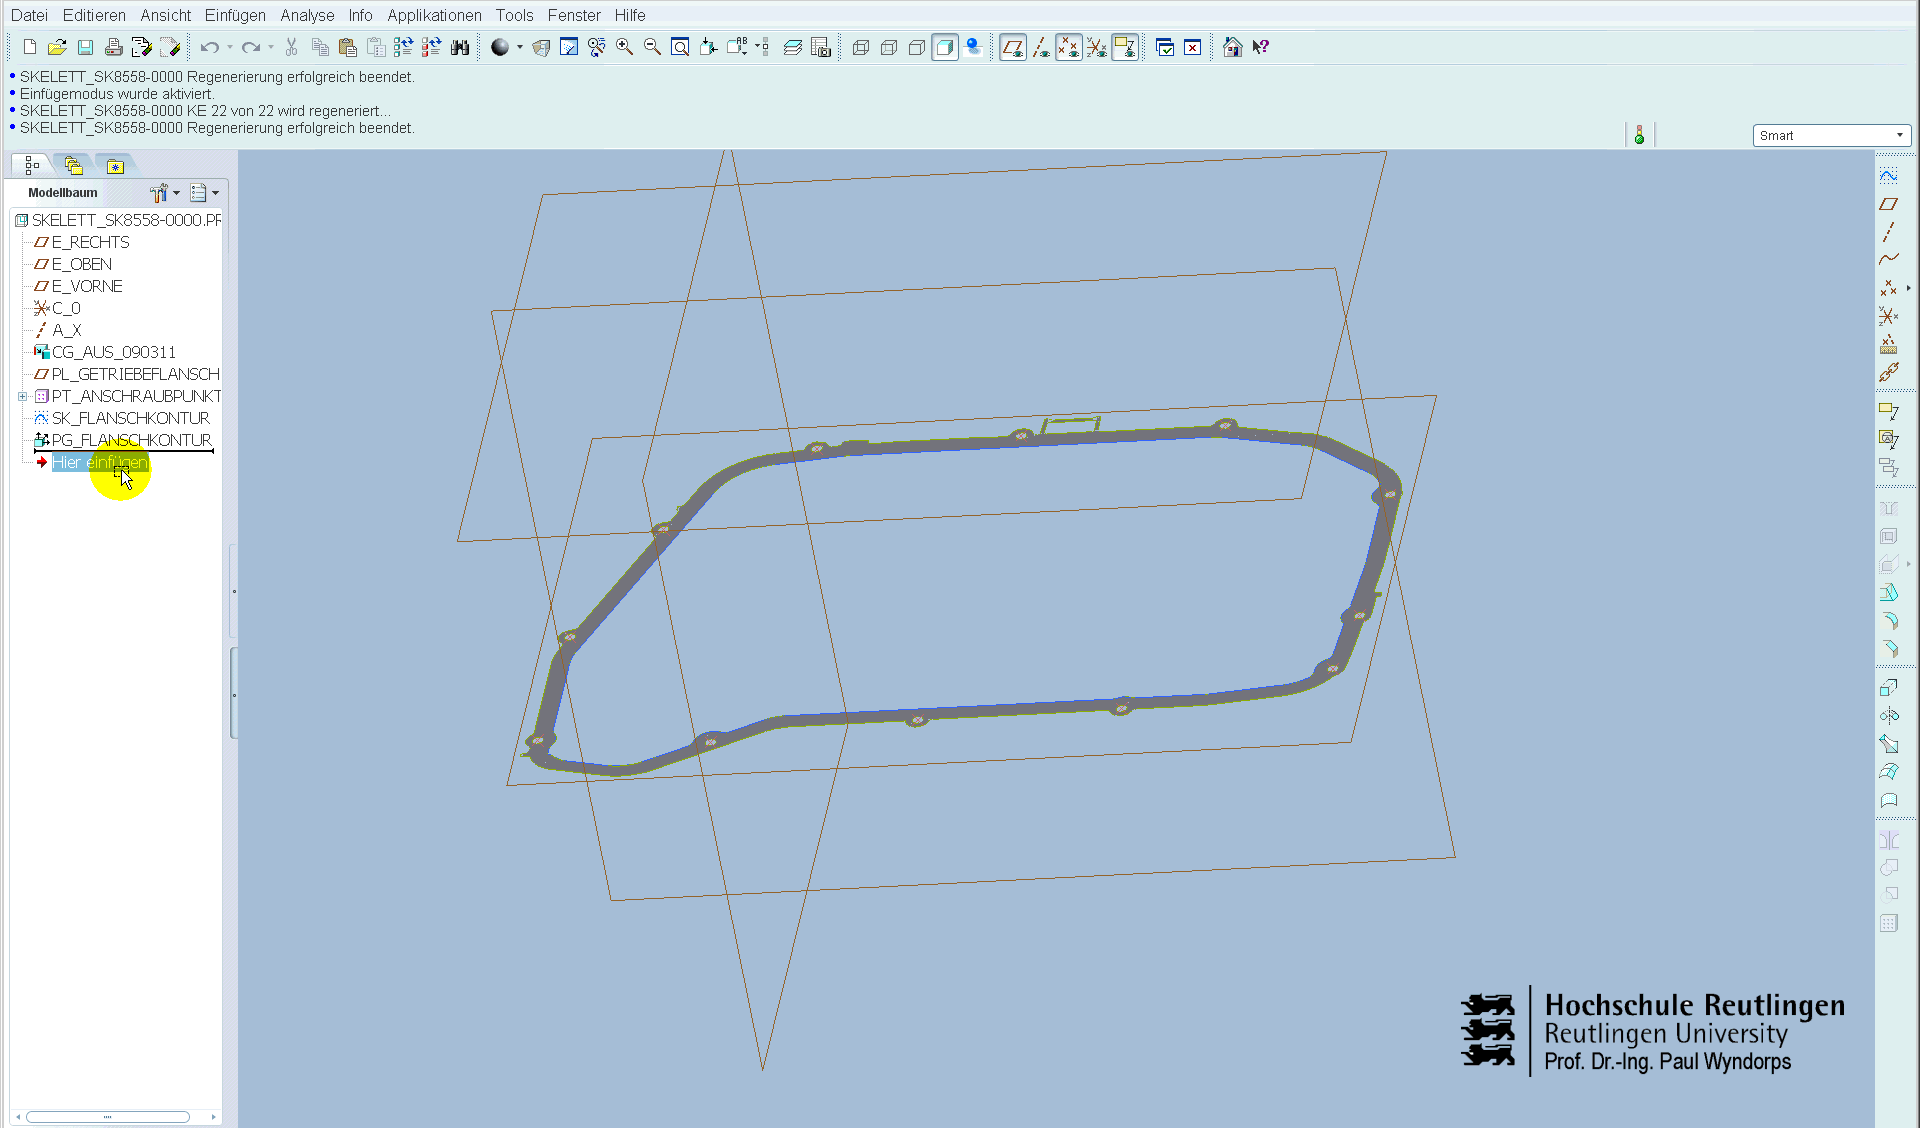Viewport: 1920px width, 1128px height.
Task: Open the Analyse menu
Action: coord(307,15)
